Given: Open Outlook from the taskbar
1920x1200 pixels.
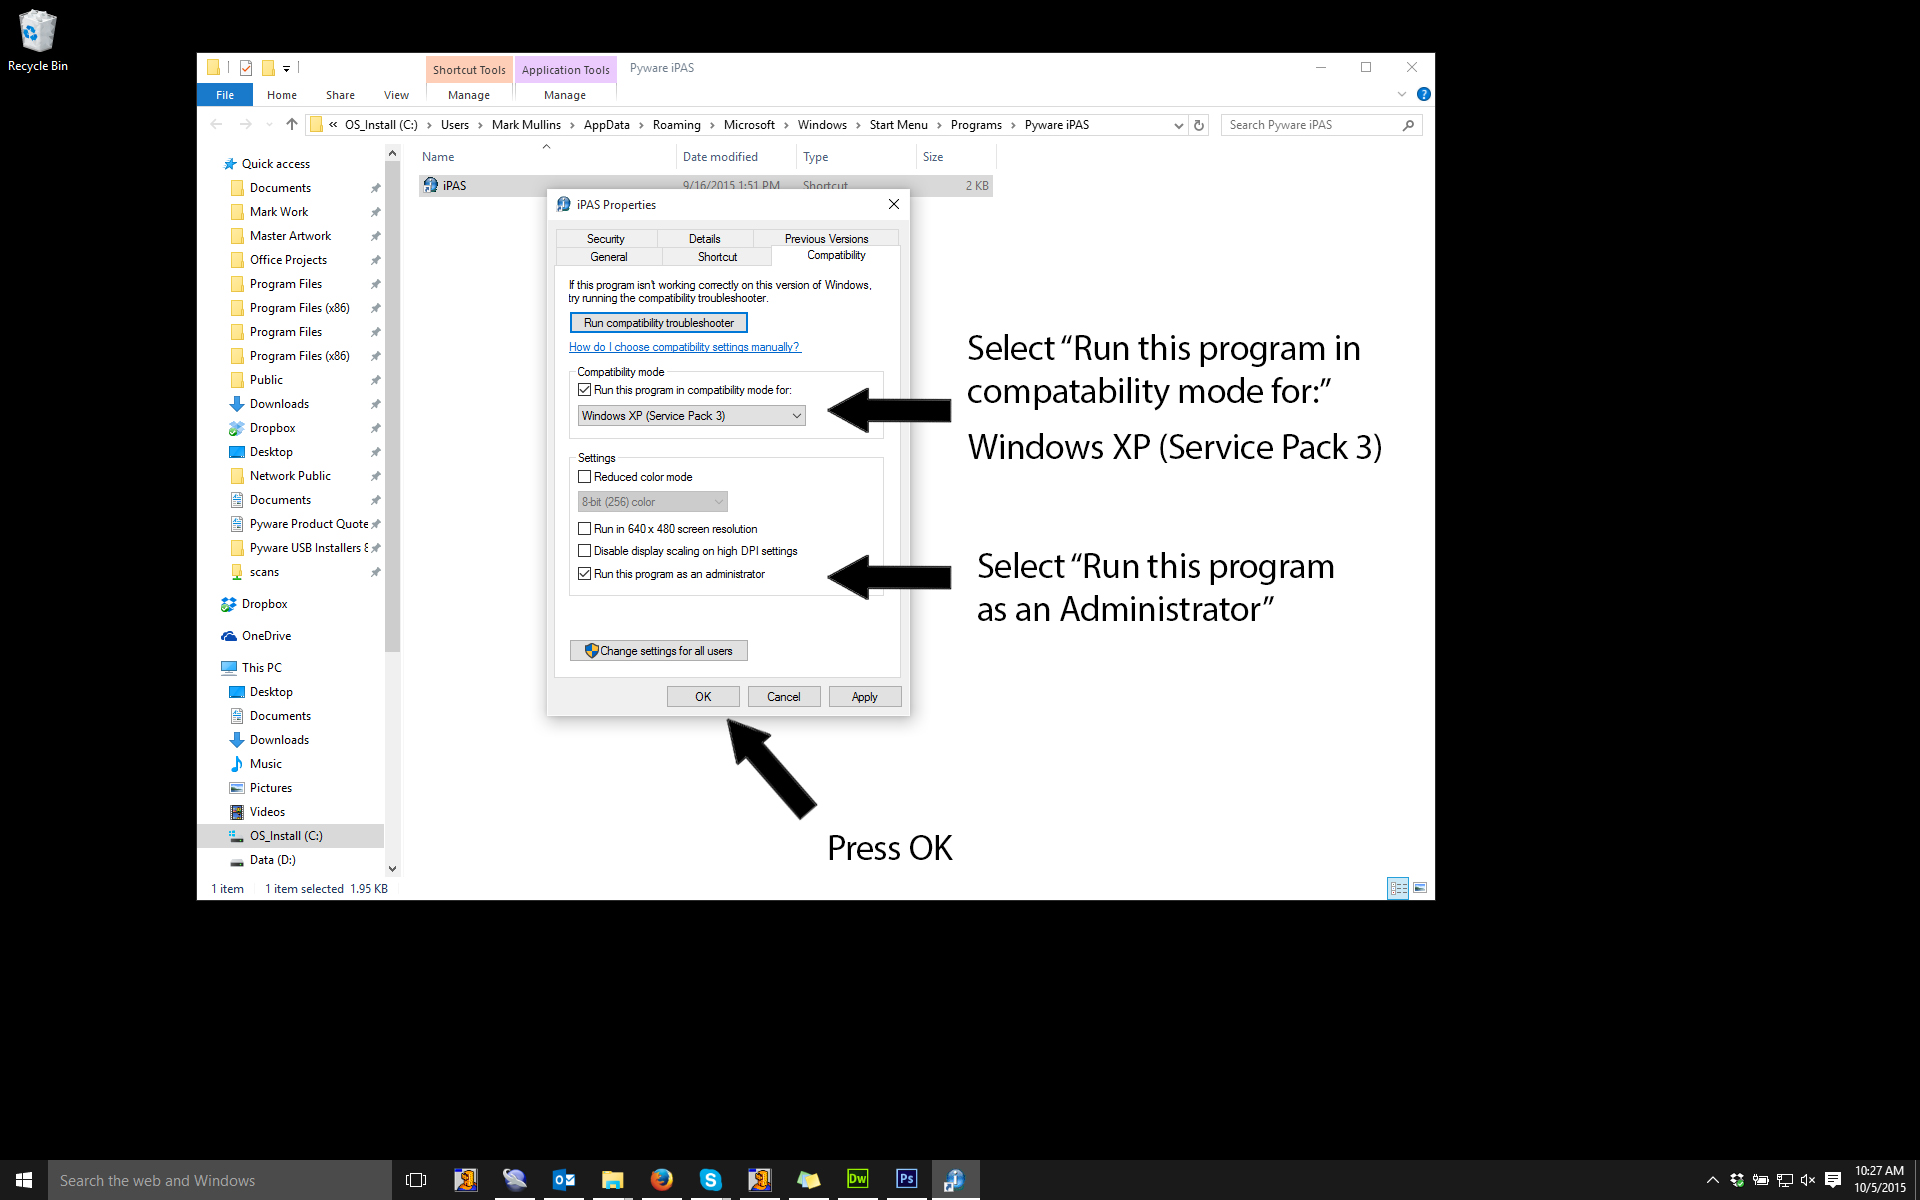Looking at the screenshot, I should (x=564, y=1180).
